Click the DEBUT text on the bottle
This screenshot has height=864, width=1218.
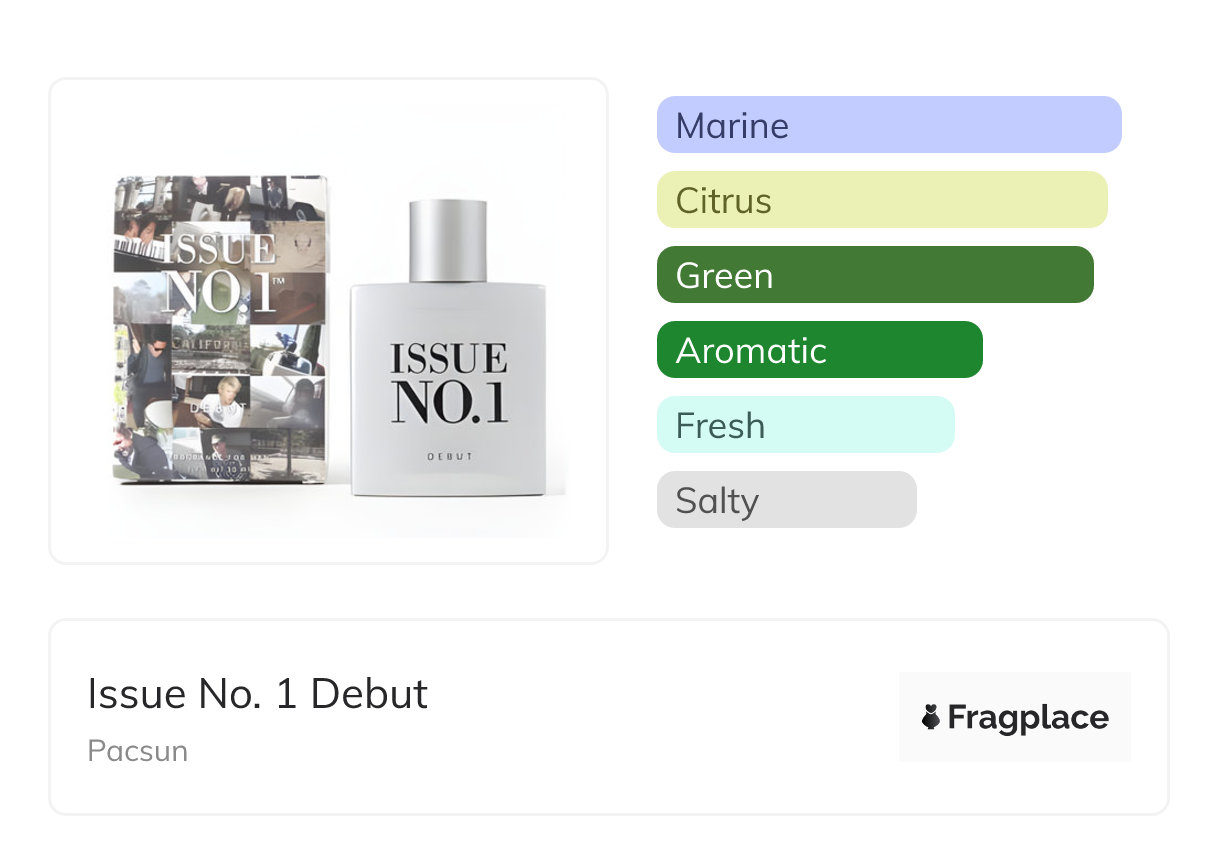[x=449, y=457]
